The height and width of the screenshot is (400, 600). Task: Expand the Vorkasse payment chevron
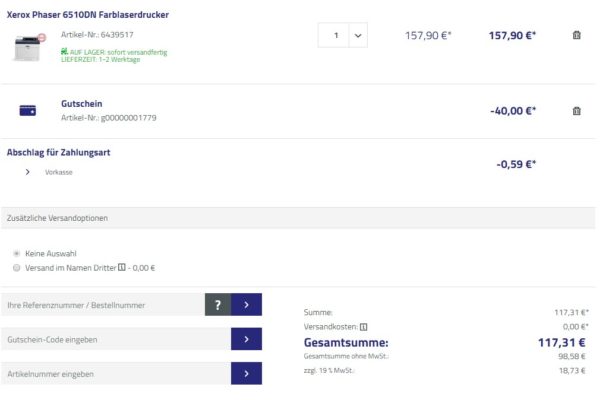coord(27,172)
